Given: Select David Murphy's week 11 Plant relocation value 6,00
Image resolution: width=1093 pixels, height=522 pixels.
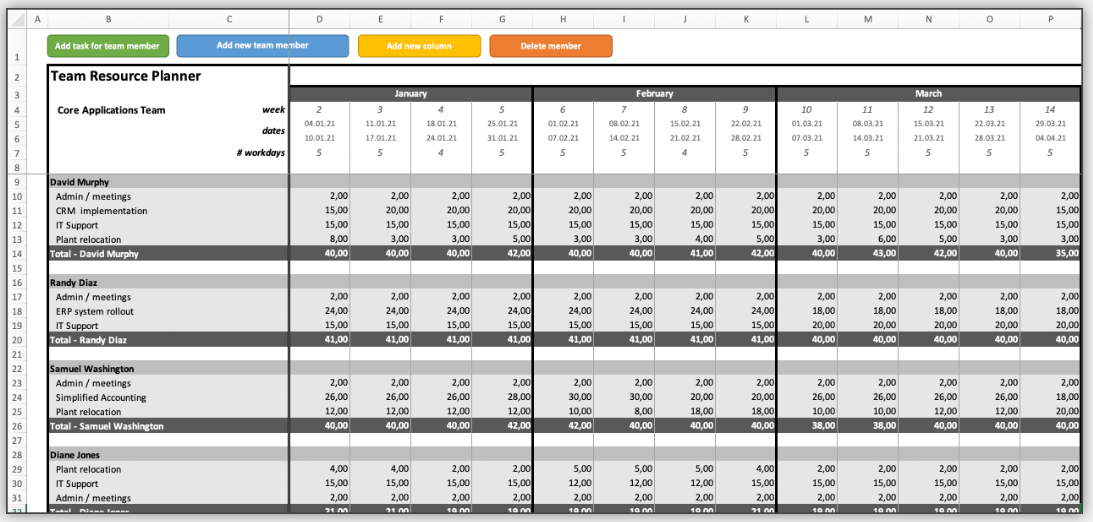Looking at the screenshot, I should (x=868, y=239).
